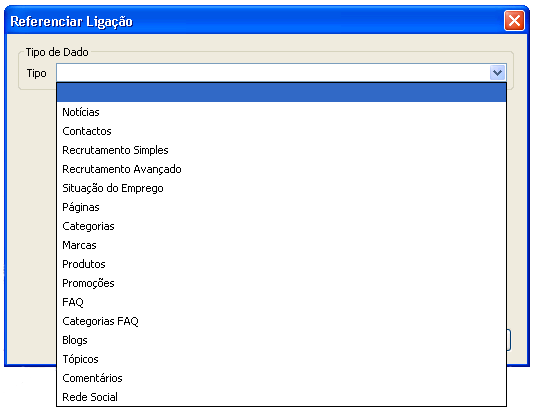Image resolution: width=534 pixels, height=414 pixels.
Task: Choose the FAQ option
Action: (281, 302)
